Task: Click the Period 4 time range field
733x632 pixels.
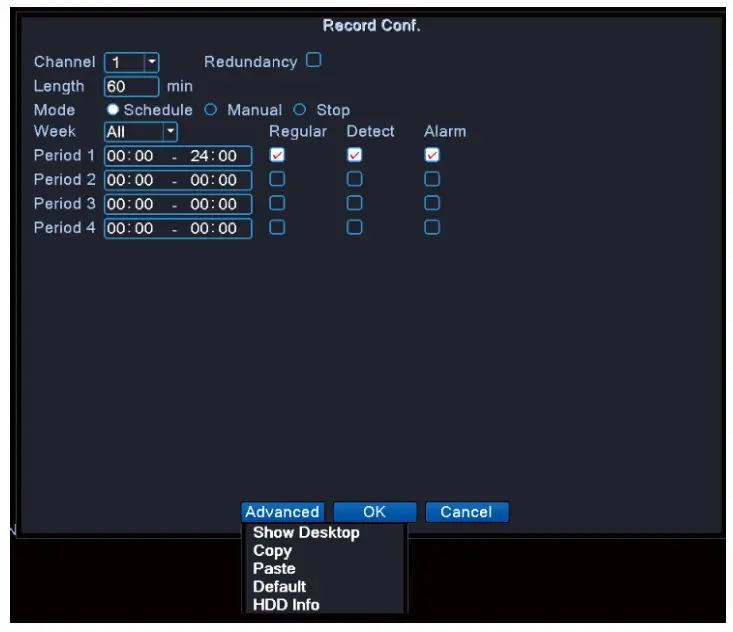Action: 178,229
